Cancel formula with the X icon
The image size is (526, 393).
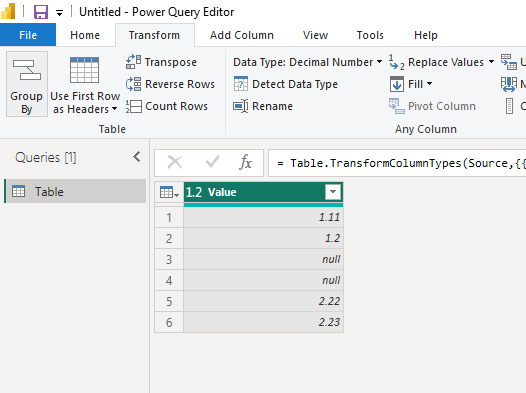tap(175, 163)
